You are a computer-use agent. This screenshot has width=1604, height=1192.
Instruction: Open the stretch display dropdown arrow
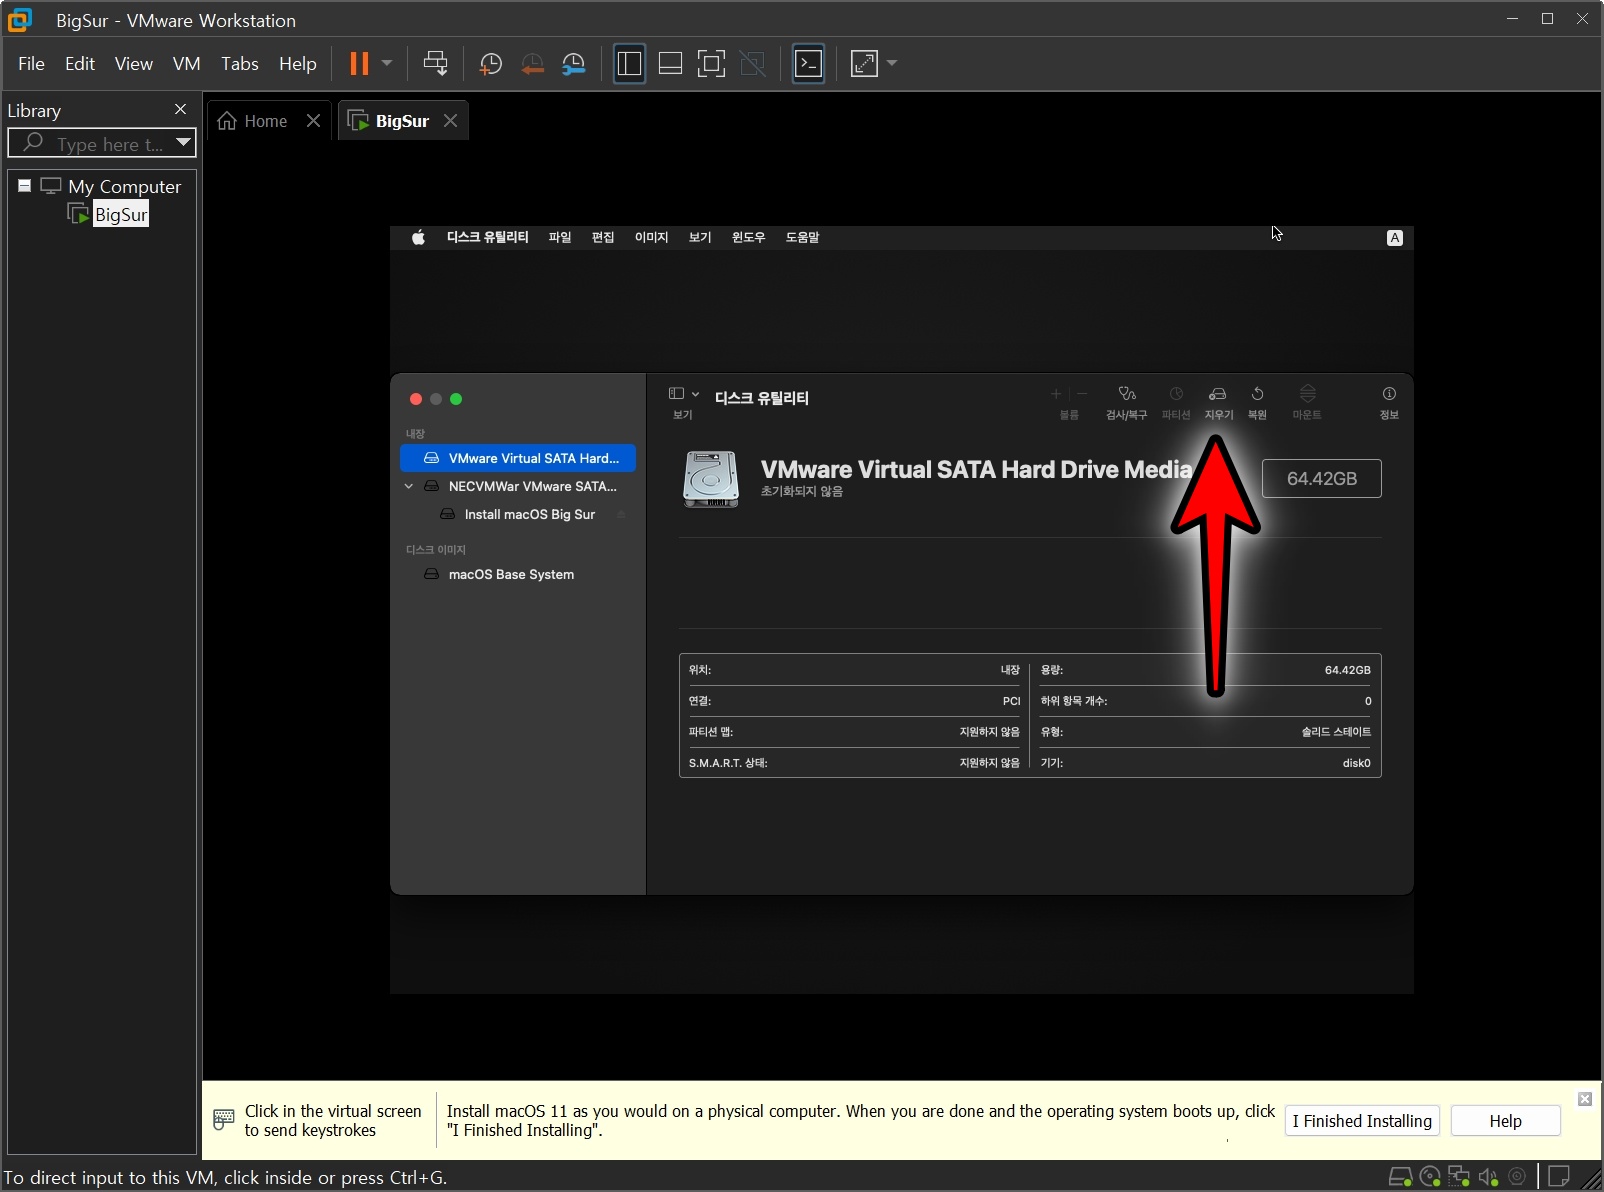(892, 64)
